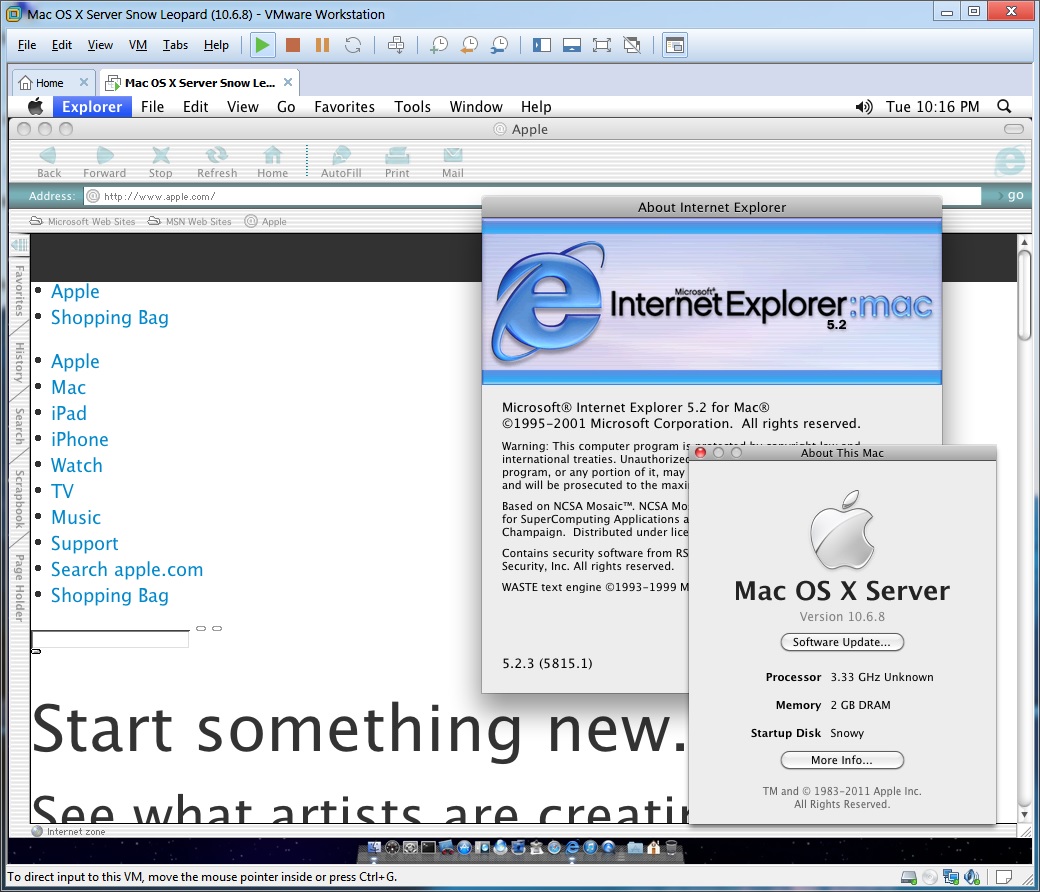1040x892 pixels.
Task: Open the App Store icon in the Dock
Action: click(464, 848)
